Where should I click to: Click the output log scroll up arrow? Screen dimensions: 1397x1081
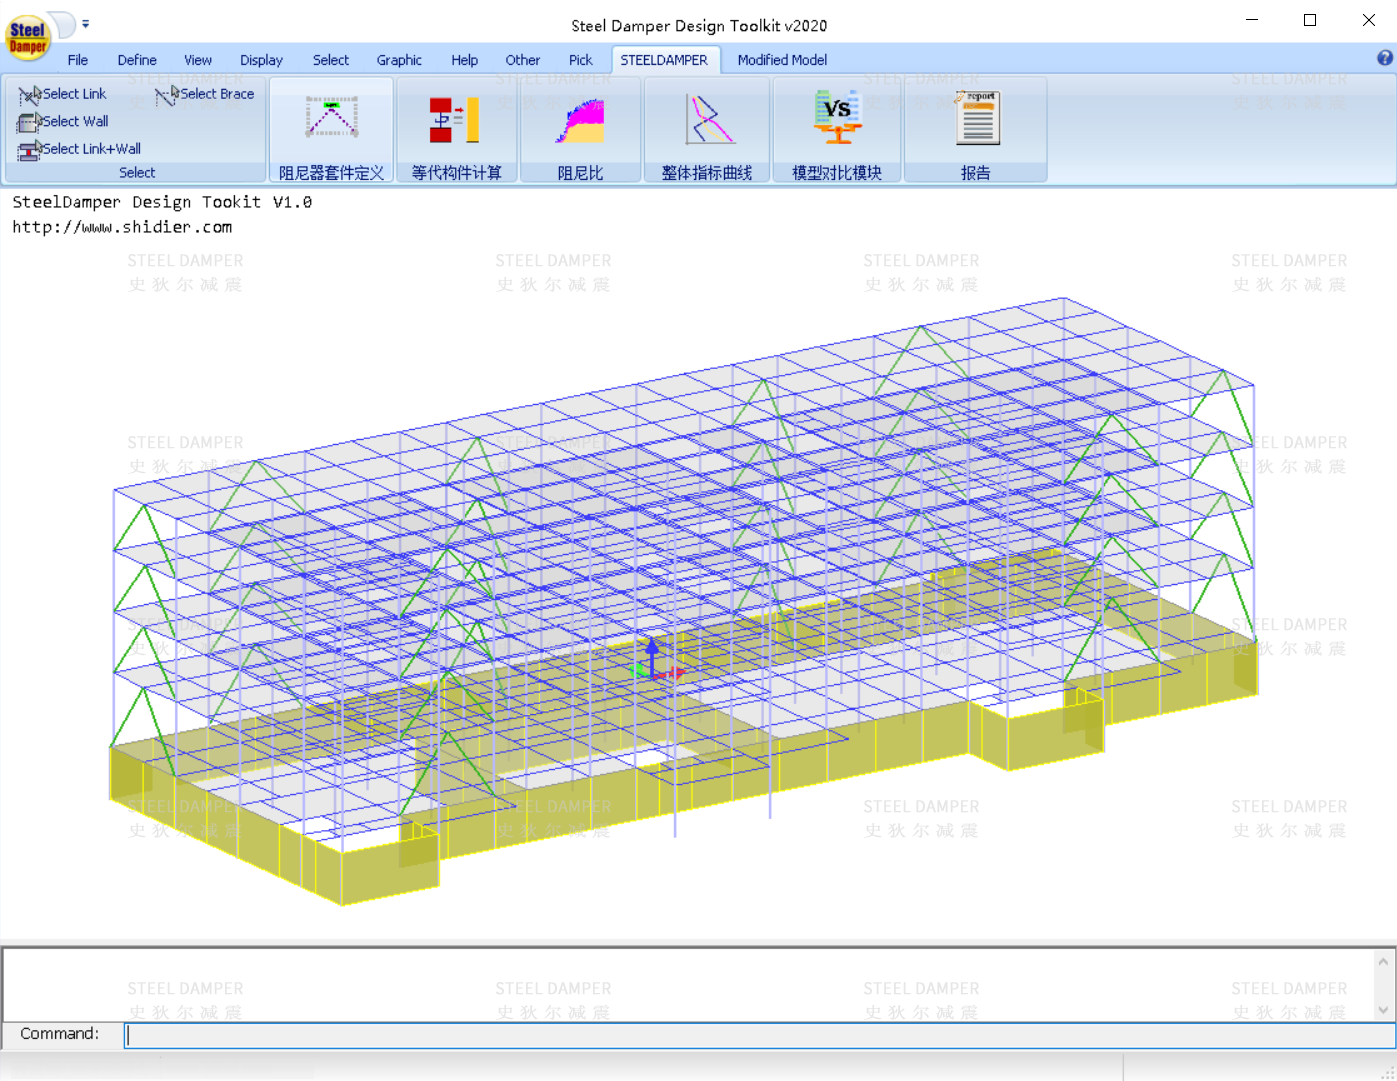pyautogui.click(x=1384, y=961)
